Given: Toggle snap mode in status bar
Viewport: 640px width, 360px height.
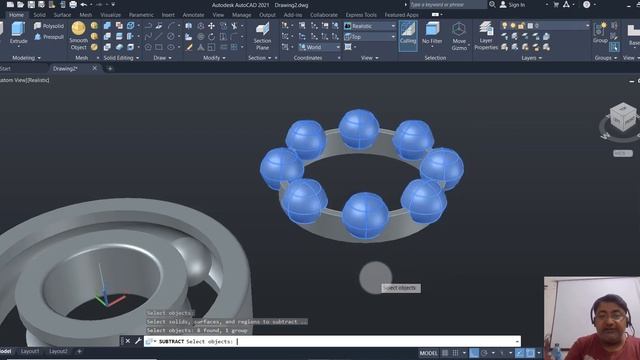Looking at the screenshot, I should pyautogui.click(x=456, y=353).
